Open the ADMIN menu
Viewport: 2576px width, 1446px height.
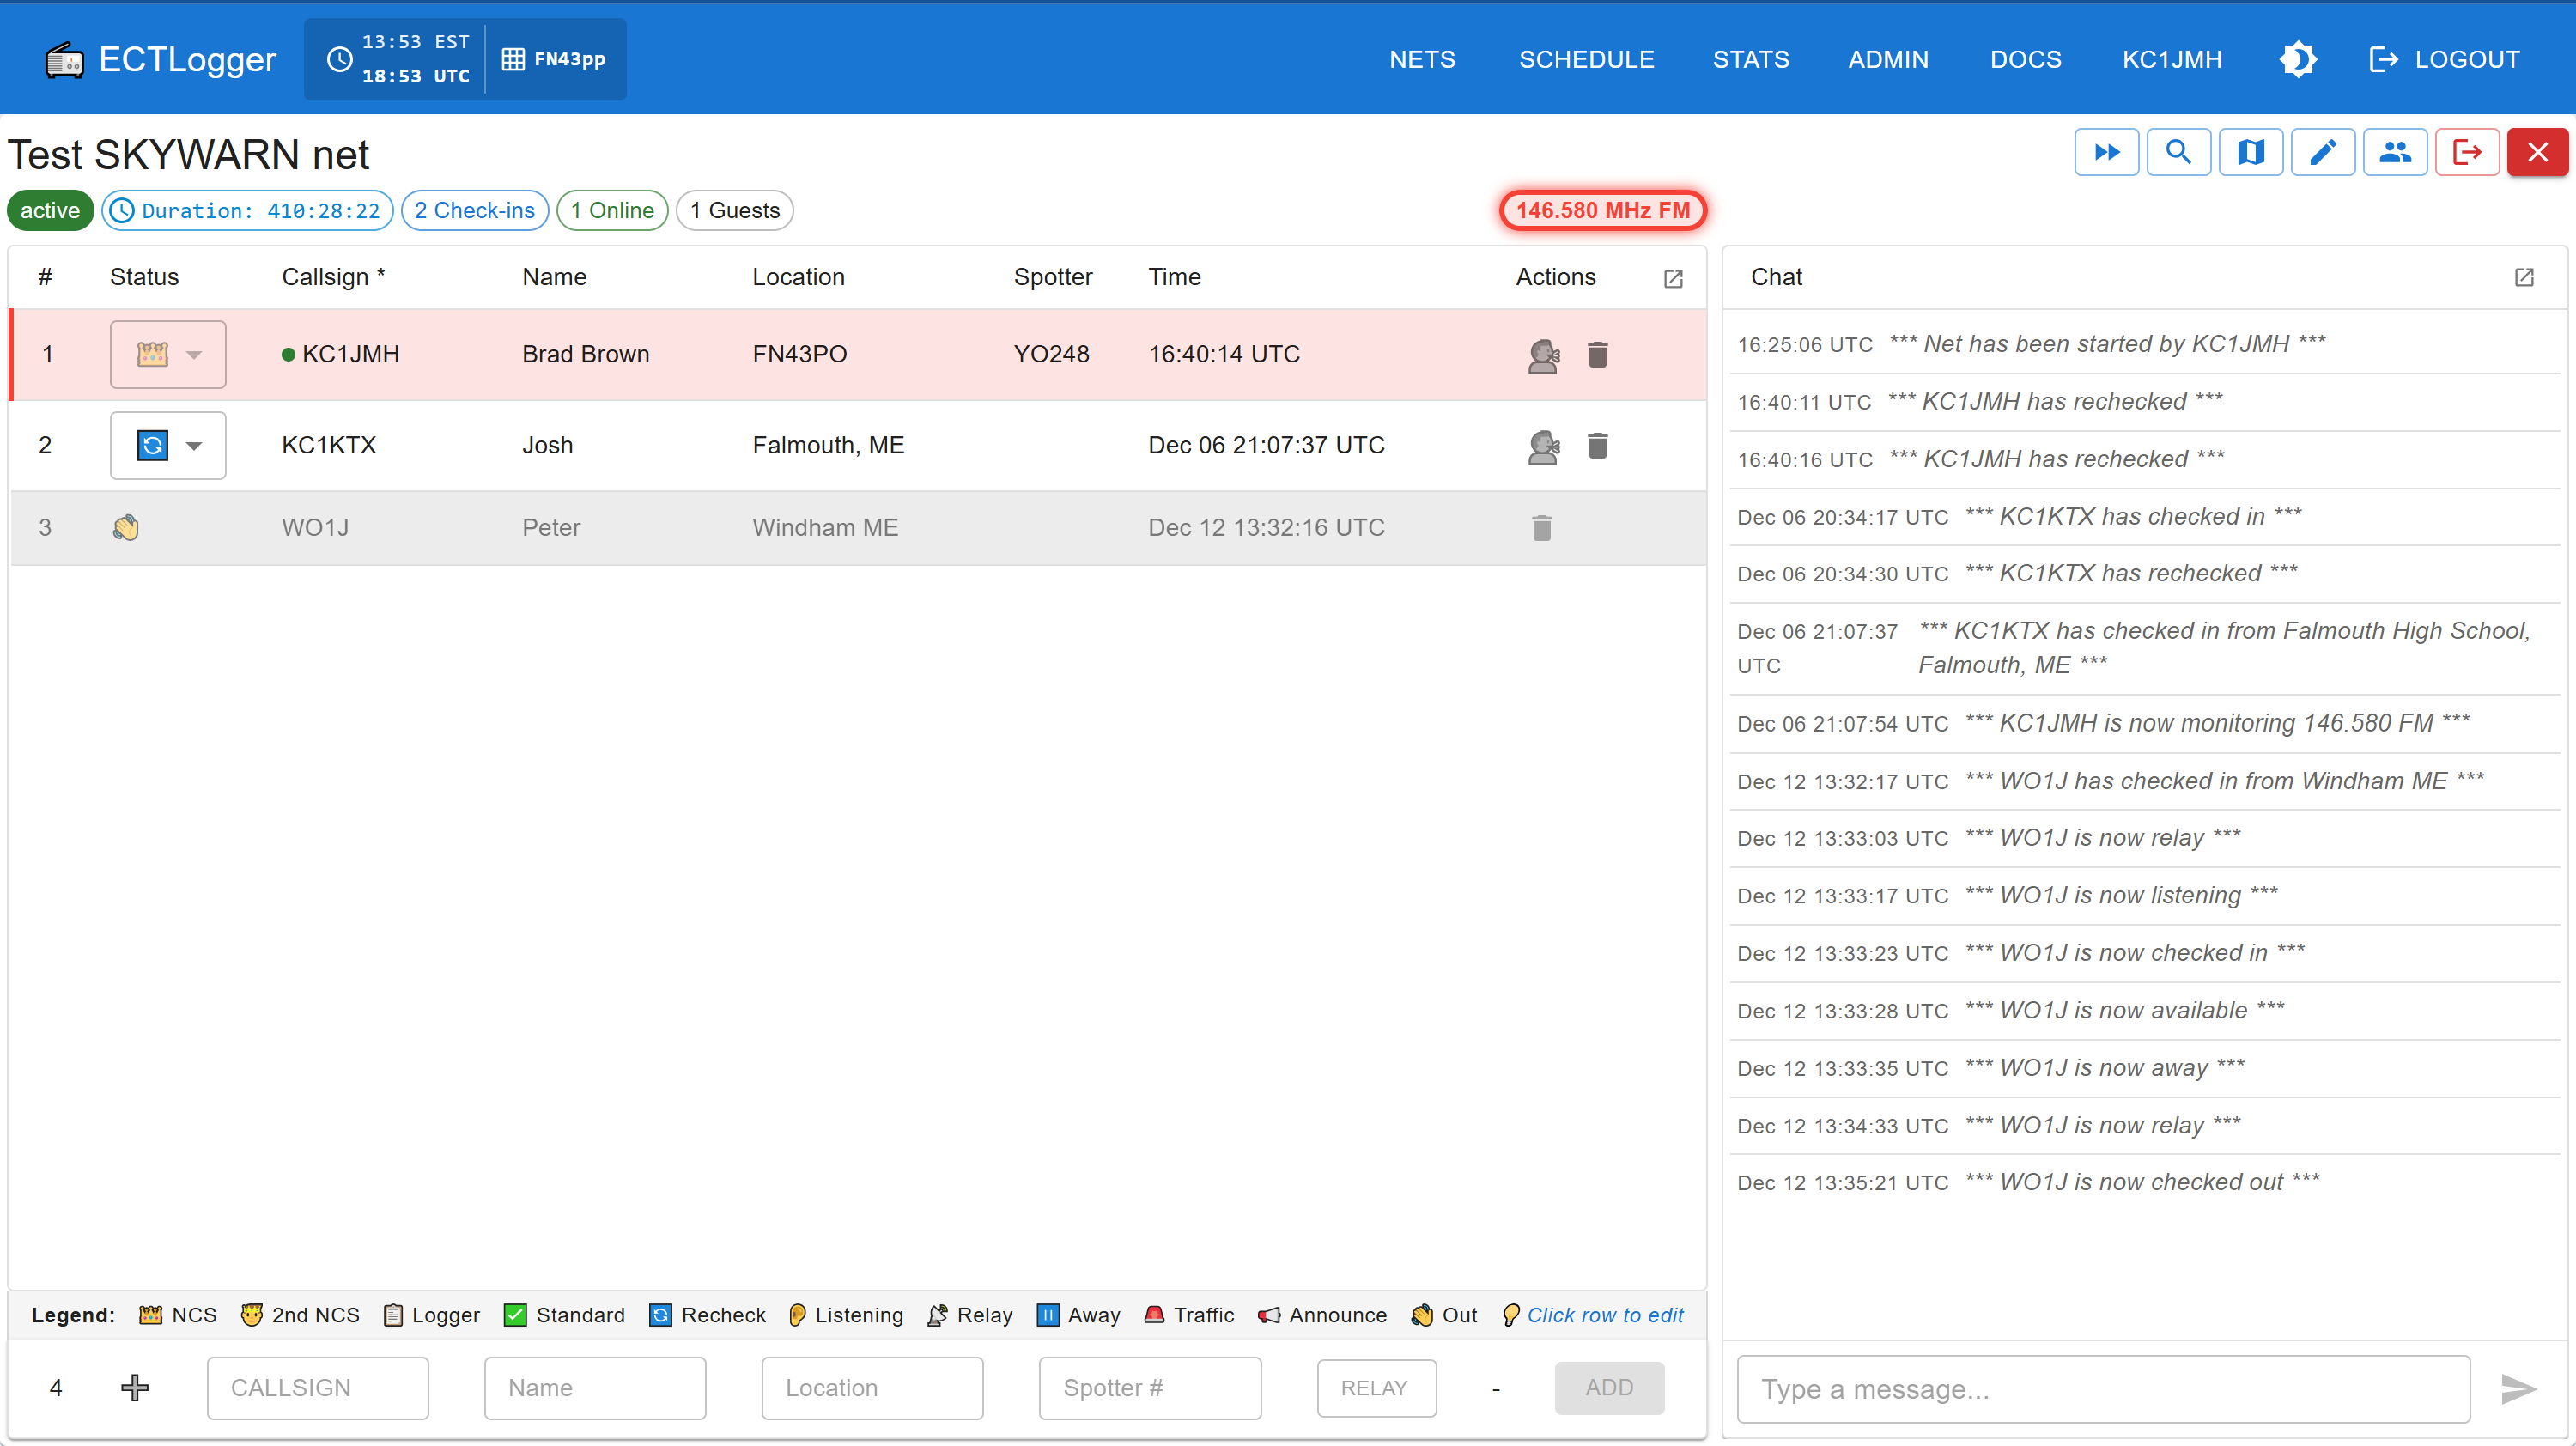pyautogui.click(x=1888, y=59)
